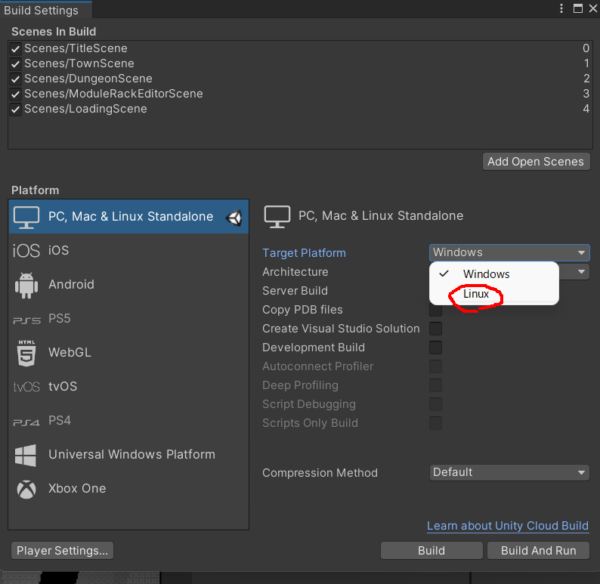
Task: Open the Target Platform dropdown
Action: pyautogui.click(x=509, y=253)
